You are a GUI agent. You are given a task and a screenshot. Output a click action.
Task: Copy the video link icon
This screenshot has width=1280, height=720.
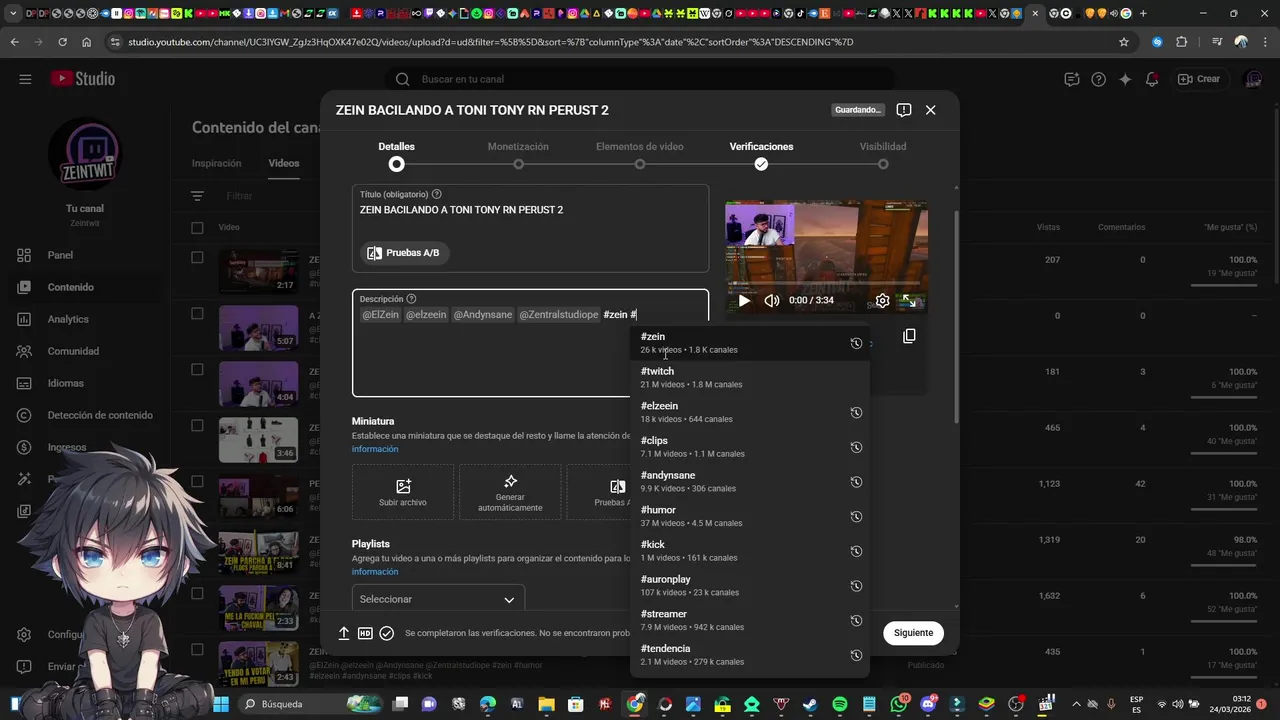tap(909, 336)
